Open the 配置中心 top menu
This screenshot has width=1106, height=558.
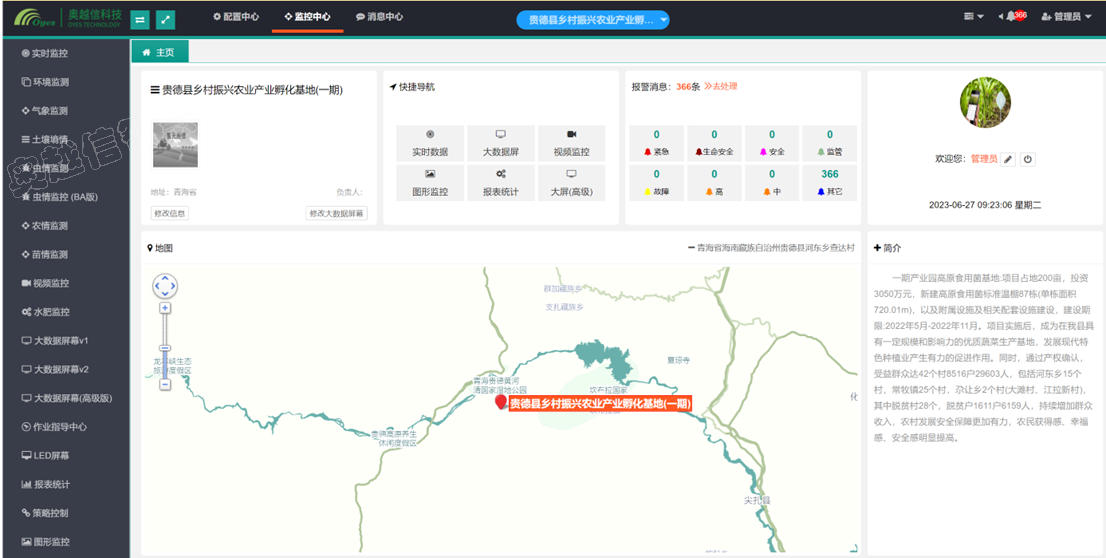(x=236, y=17)
